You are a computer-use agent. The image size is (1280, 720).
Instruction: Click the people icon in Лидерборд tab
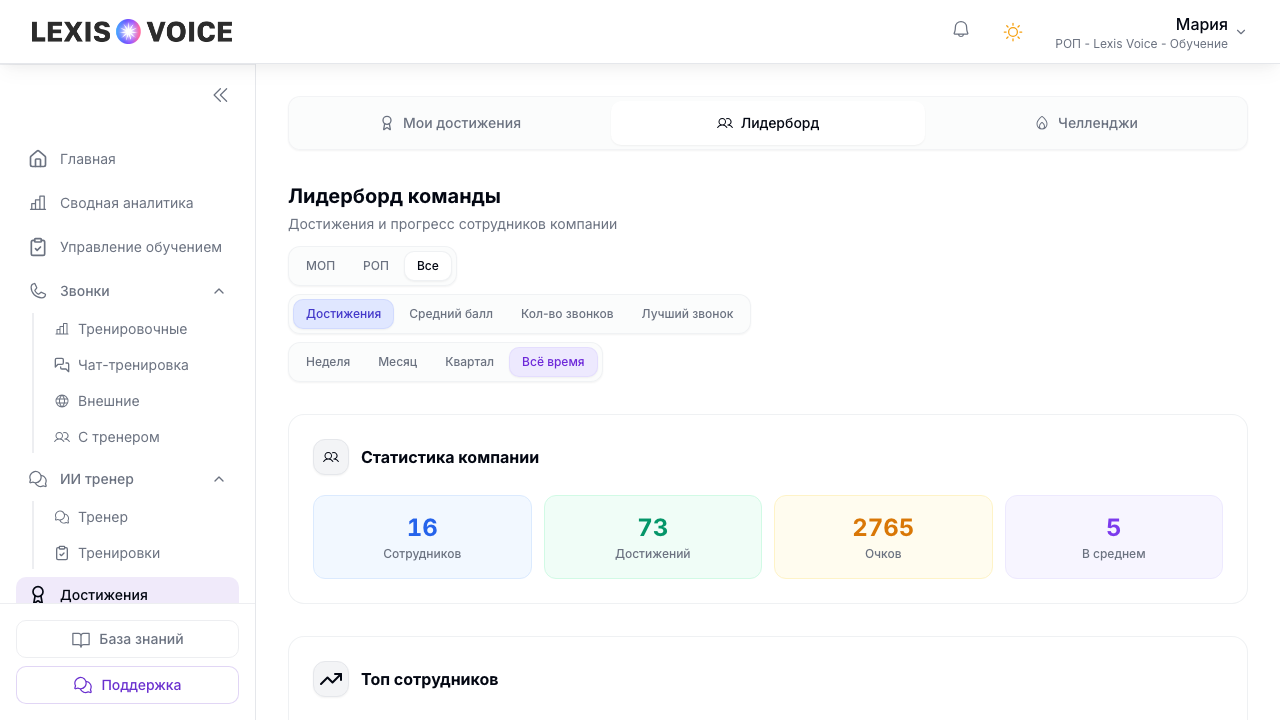[x=725, y=123]
